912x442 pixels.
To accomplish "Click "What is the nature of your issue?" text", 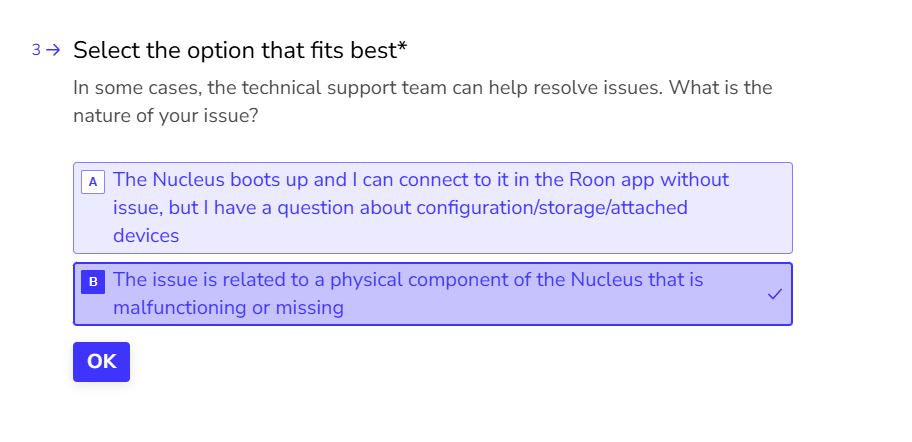I will coord(166,116).
